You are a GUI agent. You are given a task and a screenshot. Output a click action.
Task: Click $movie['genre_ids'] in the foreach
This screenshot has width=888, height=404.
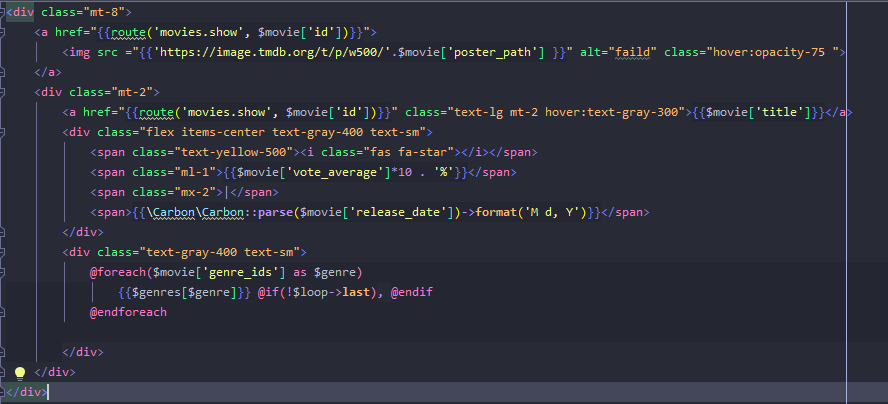coord(219,272)
